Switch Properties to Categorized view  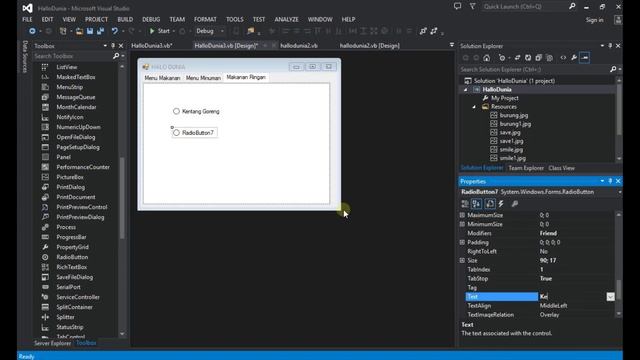point(465,204)
